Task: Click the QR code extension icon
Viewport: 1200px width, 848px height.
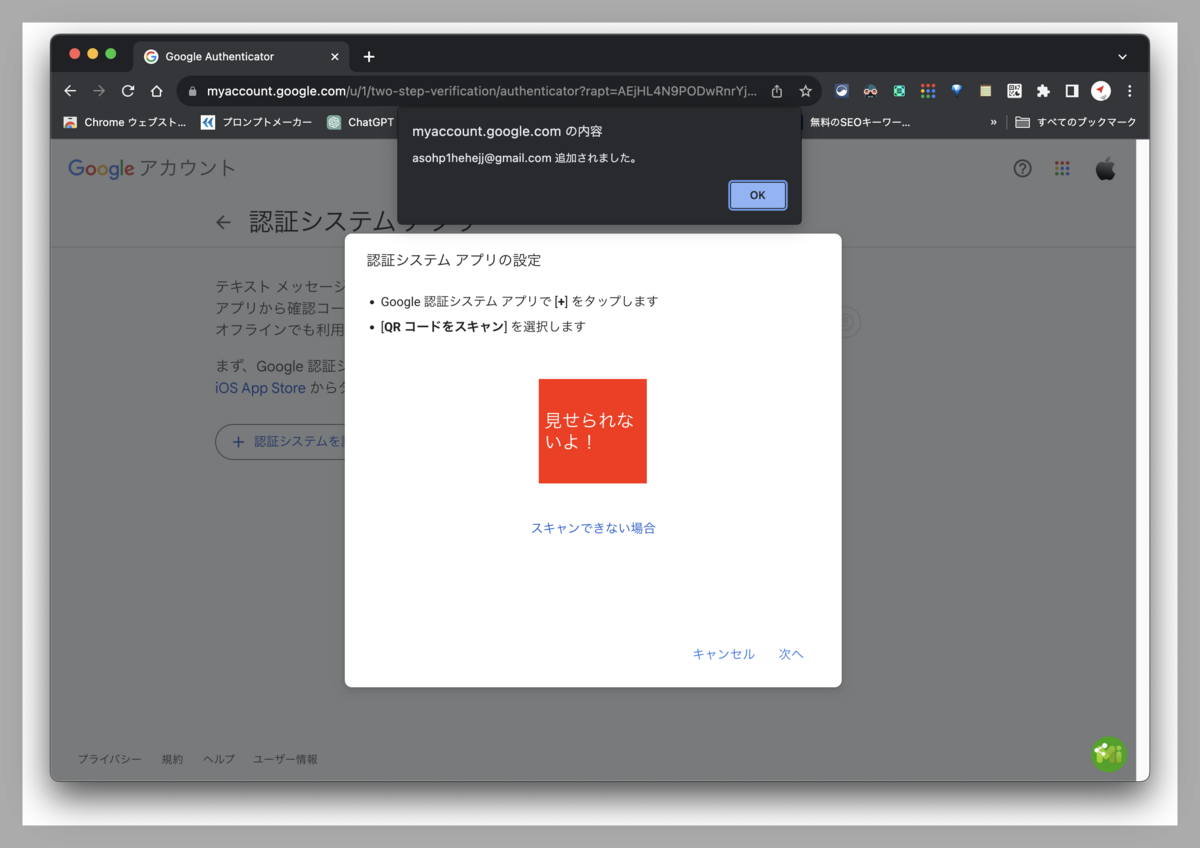Action: 1014,91
